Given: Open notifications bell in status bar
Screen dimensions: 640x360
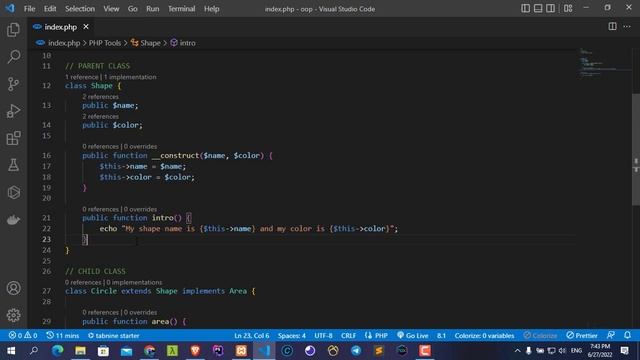Looking at the screenshot, I should click(x=627, y=336).
